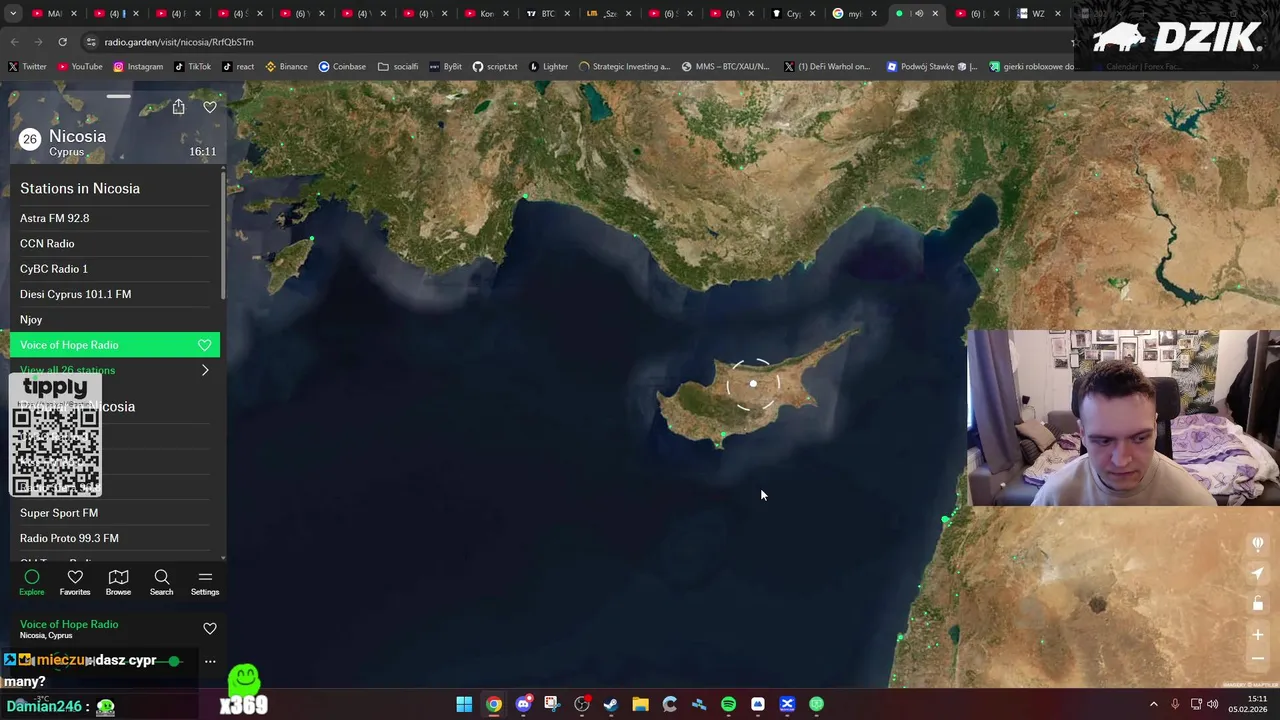Screen dimensions: 1280x720
Task: Open the Binance bookmark
Action: click(x=286, y=67)
